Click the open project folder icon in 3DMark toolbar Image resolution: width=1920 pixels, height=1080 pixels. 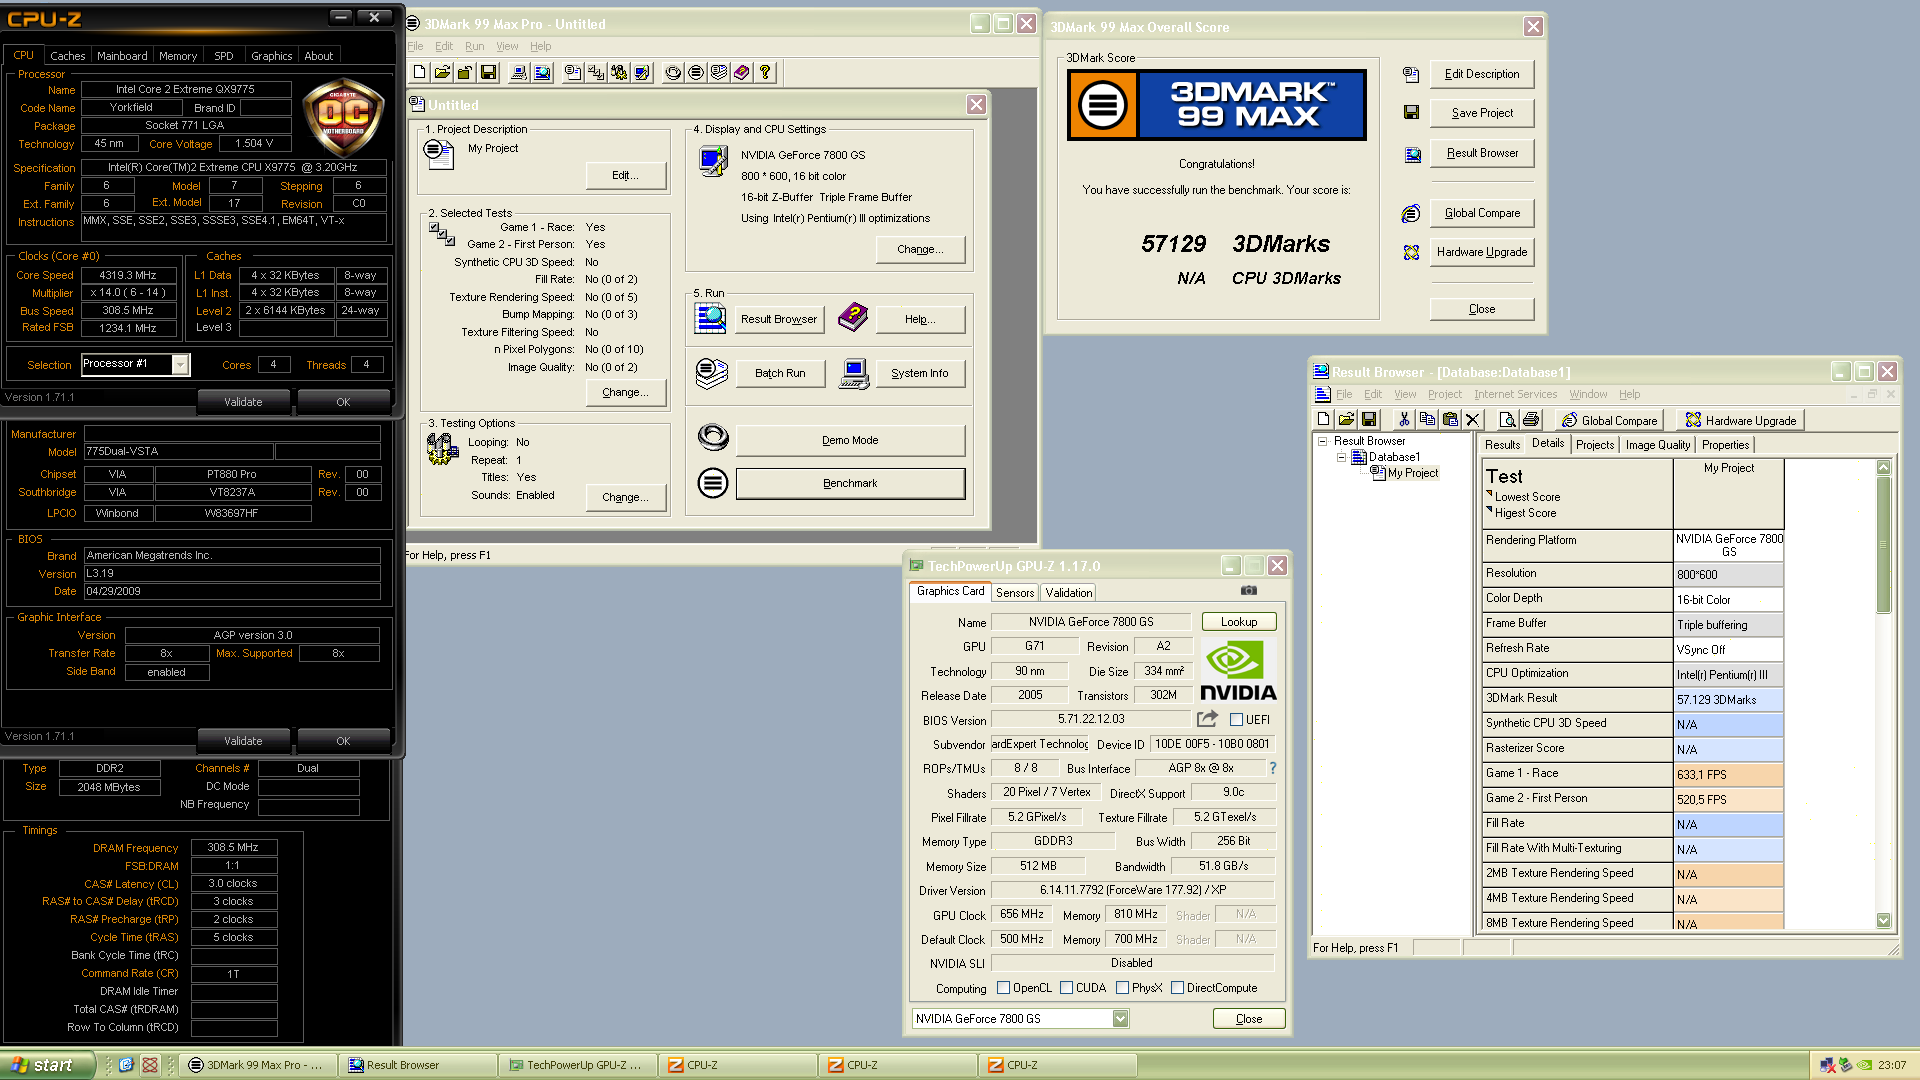tap(442, 72)
